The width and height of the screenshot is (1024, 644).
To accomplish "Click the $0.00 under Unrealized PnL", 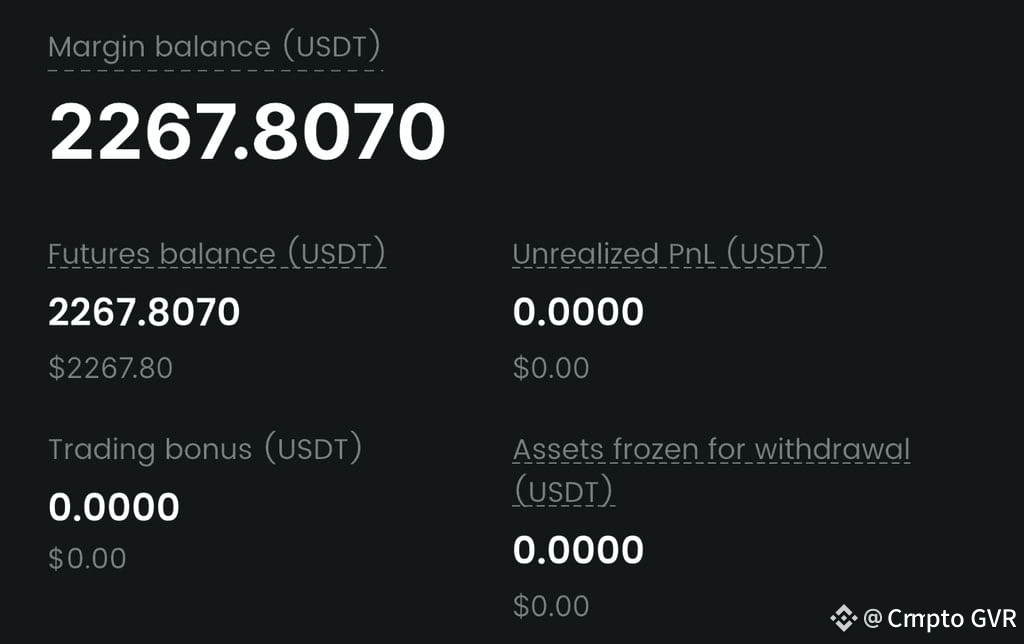I will (551, 368).
